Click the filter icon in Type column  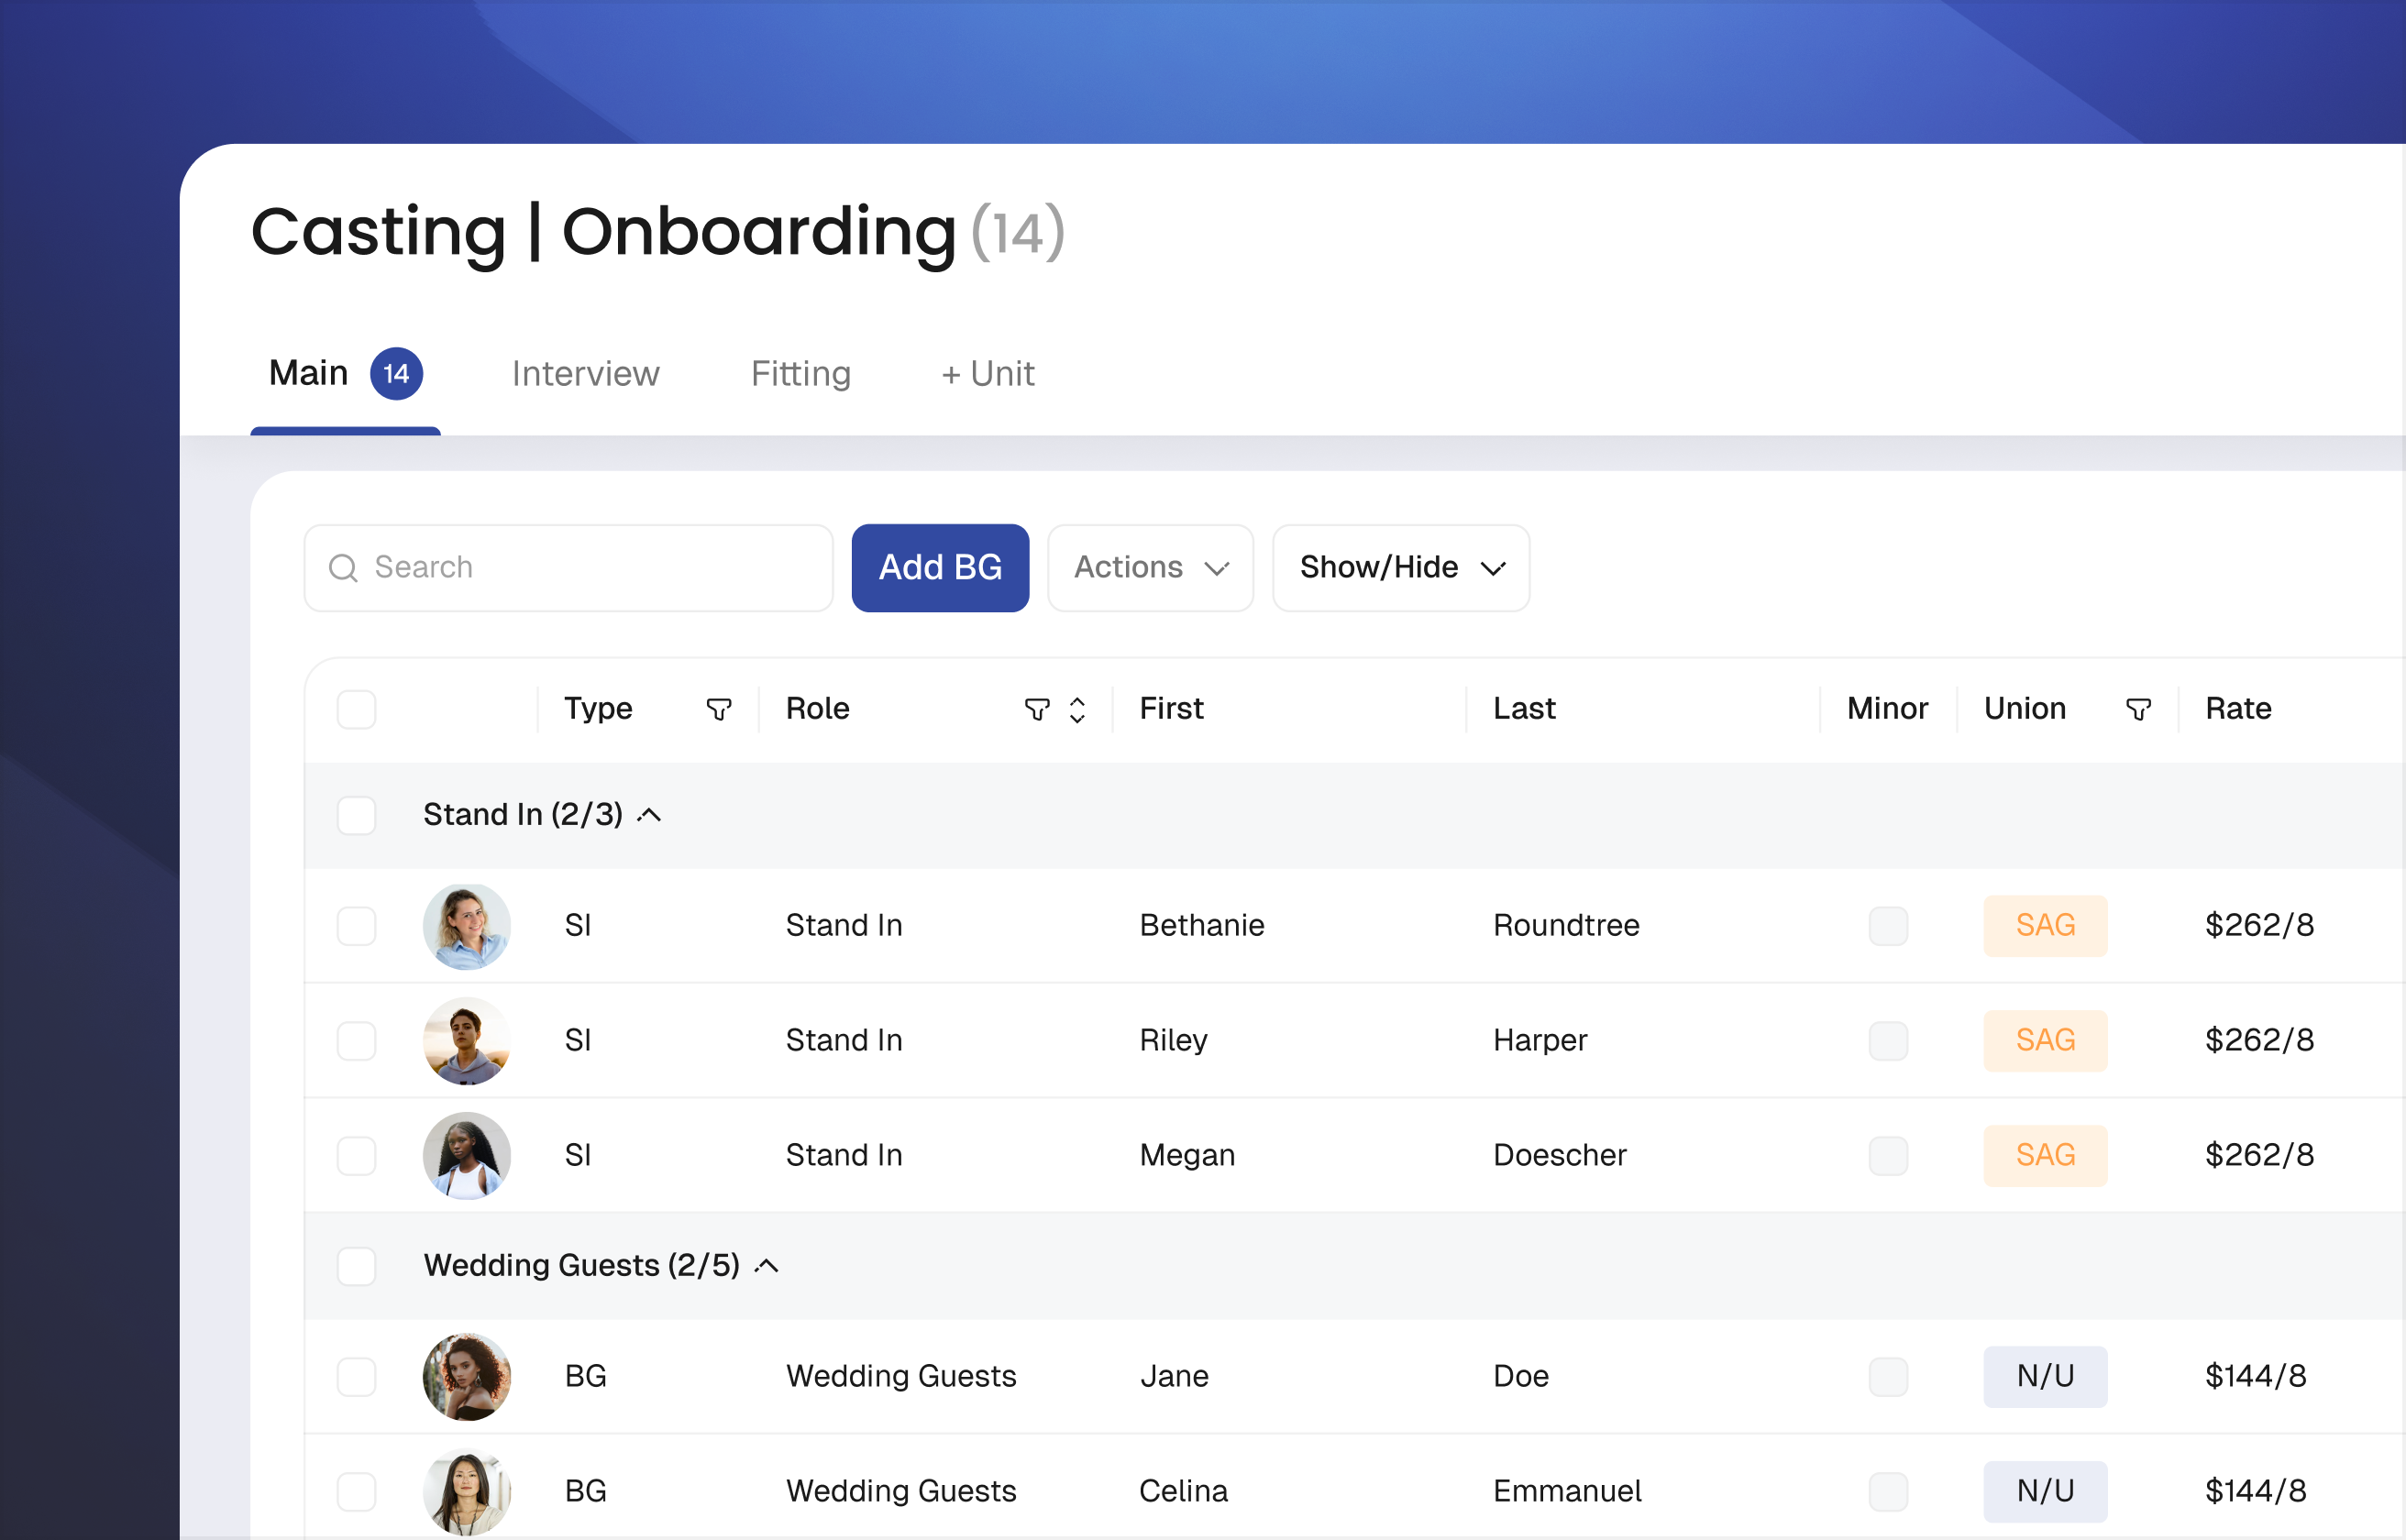pyautogui.click(x=718, y=709)
